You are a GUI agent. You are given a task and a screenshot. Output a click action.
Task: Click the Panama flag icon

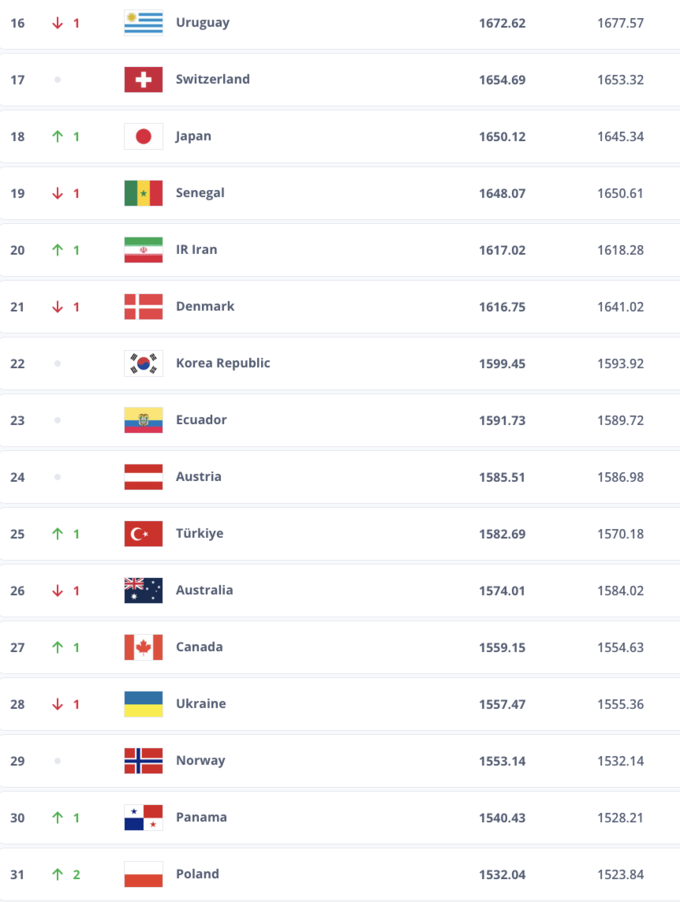click(x=143, y=817)
